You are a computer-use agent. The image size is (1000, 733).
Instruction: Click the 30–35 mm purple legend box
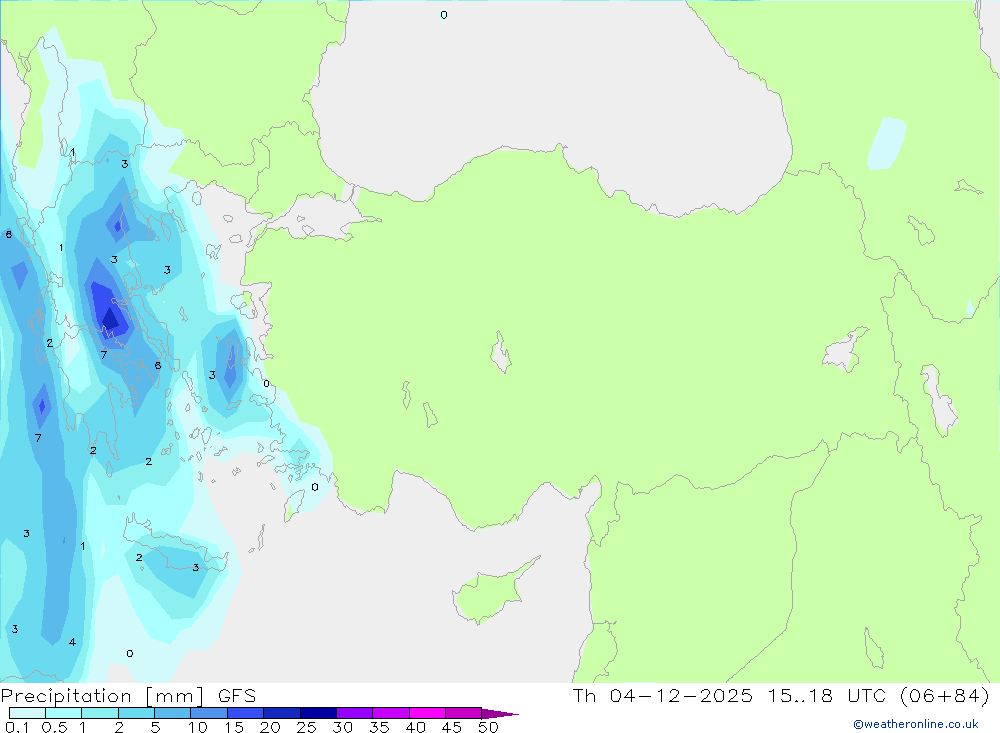tap(355, 713)
